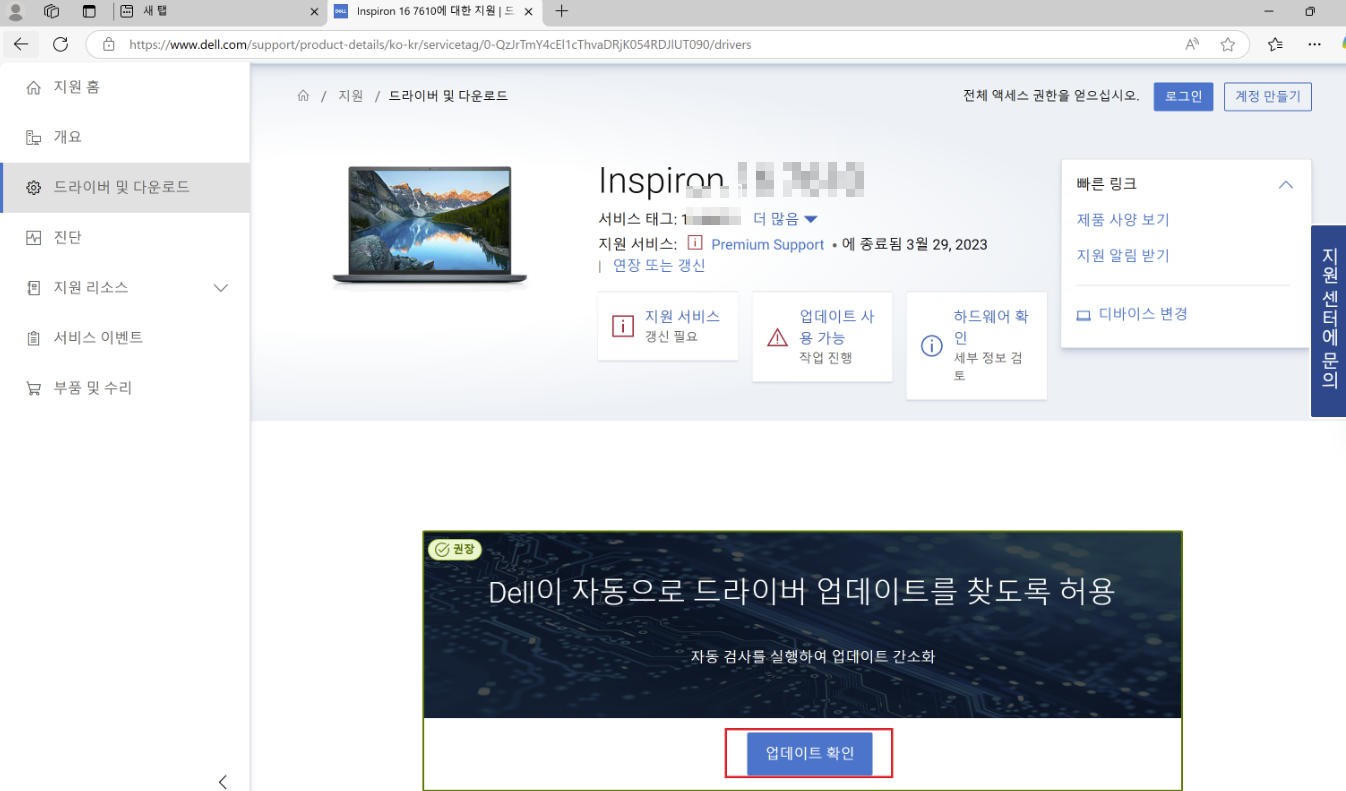The image size is (1346, 791).
Task: Click alert icon on 지원 서비스 card
Action: click(x=623, y=326)
